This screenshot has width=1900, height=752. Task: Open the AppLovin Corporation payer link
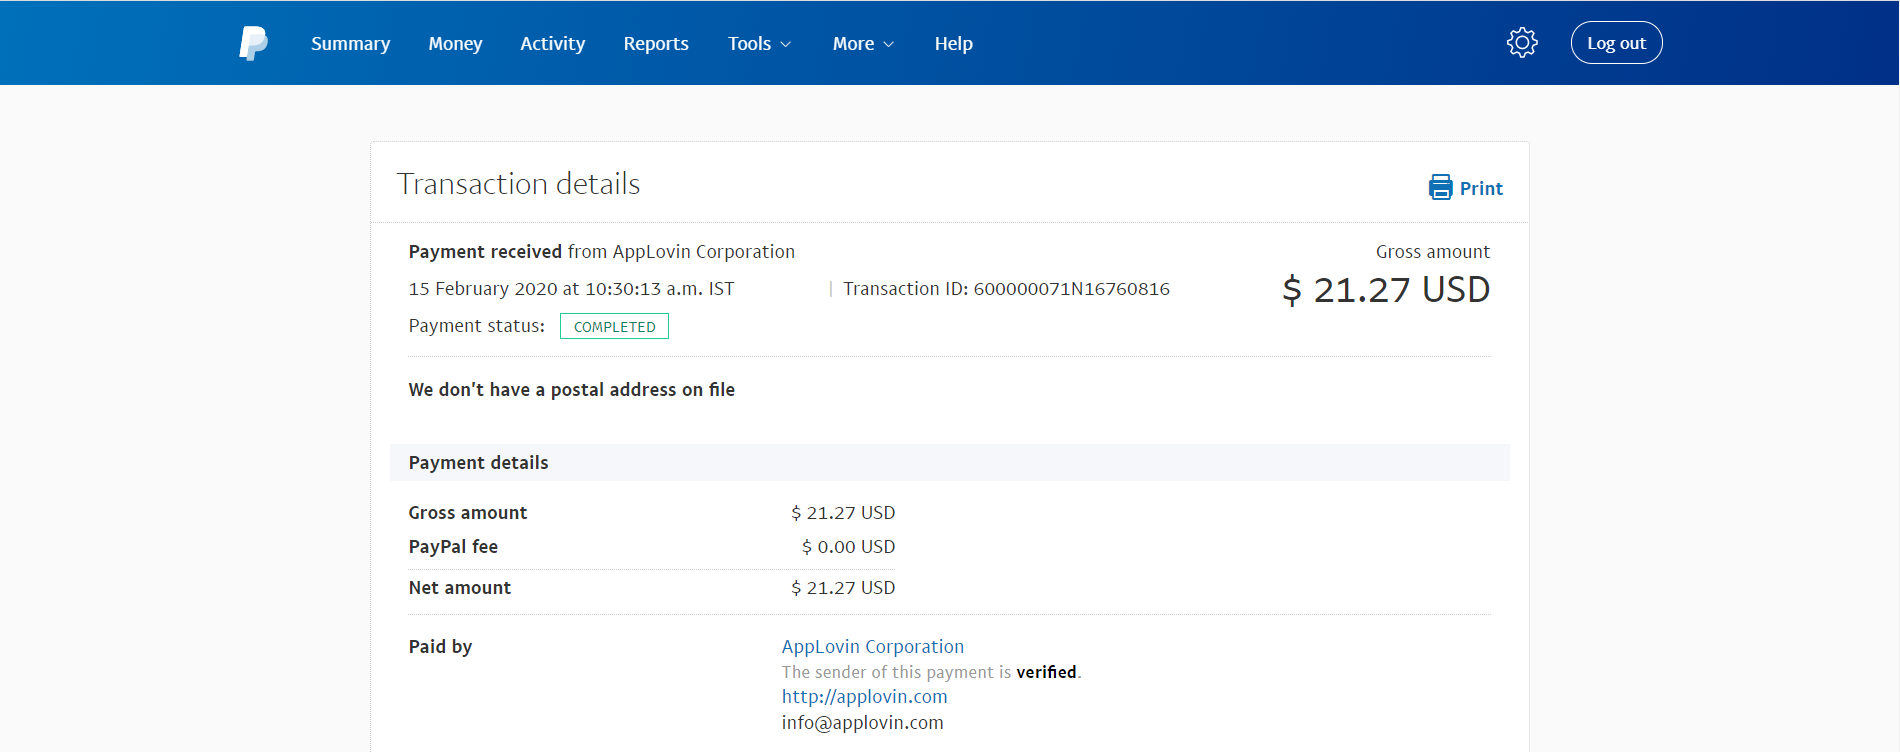(873, 647)
